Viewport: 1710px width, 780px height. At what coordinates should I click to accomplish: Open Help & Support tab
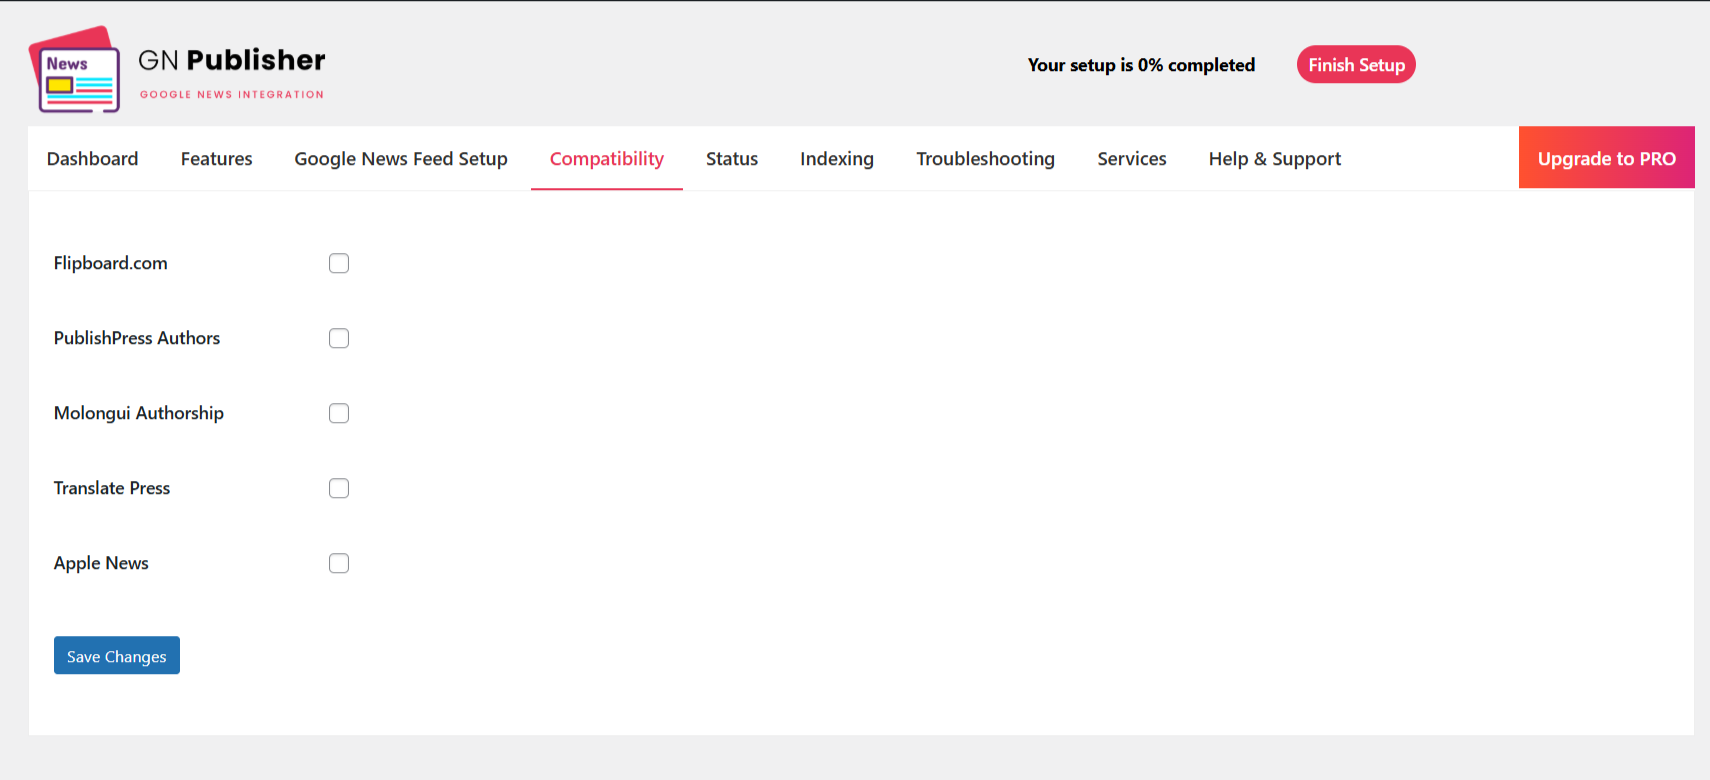tap(1275, 159)
